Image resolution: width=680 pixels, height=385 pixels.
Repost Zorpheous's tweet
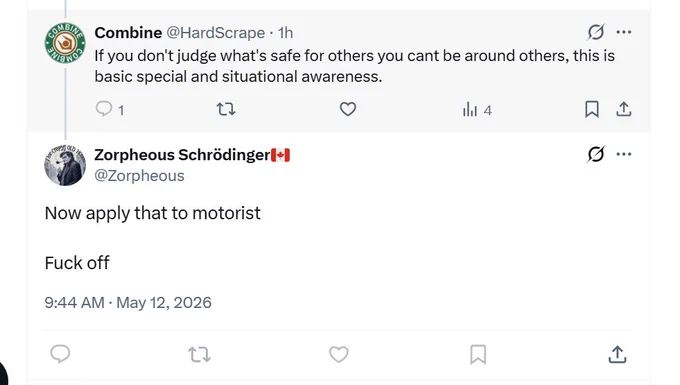click(x=199, y=354)
